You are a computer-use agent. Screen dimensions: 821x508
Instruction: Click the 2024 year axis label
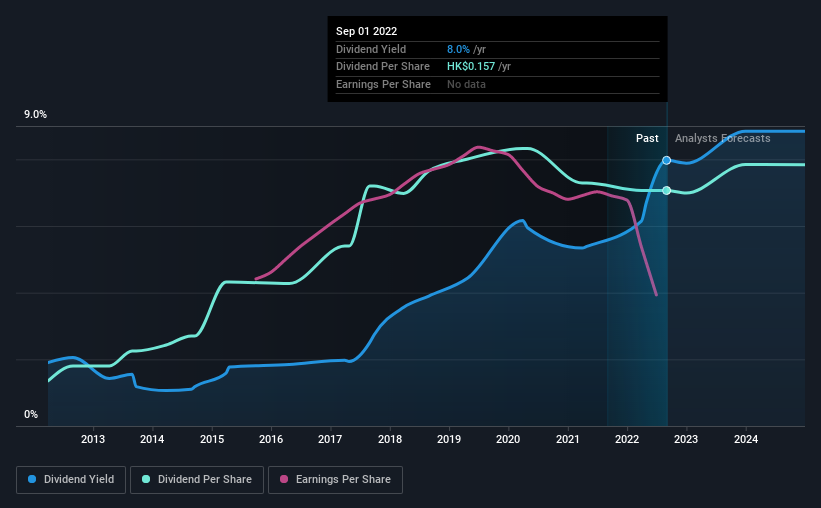coord(746,439)
